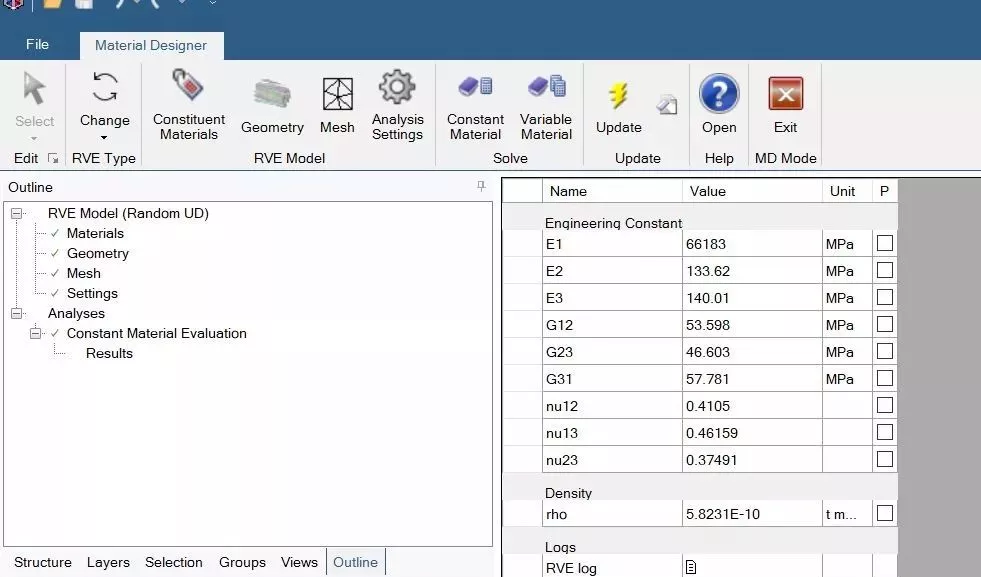Open the Mesh ribbon icon
Viewport: 981px width, 577px height.
click(337, 94)
